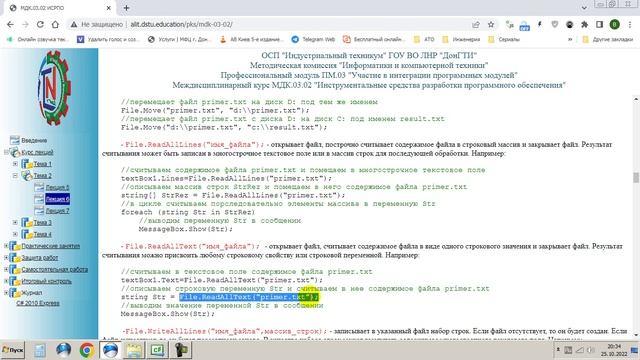Viewport: 640px width, 360px height.
Task: Expand the Защита работ node
Action: [x=7, y=258]
